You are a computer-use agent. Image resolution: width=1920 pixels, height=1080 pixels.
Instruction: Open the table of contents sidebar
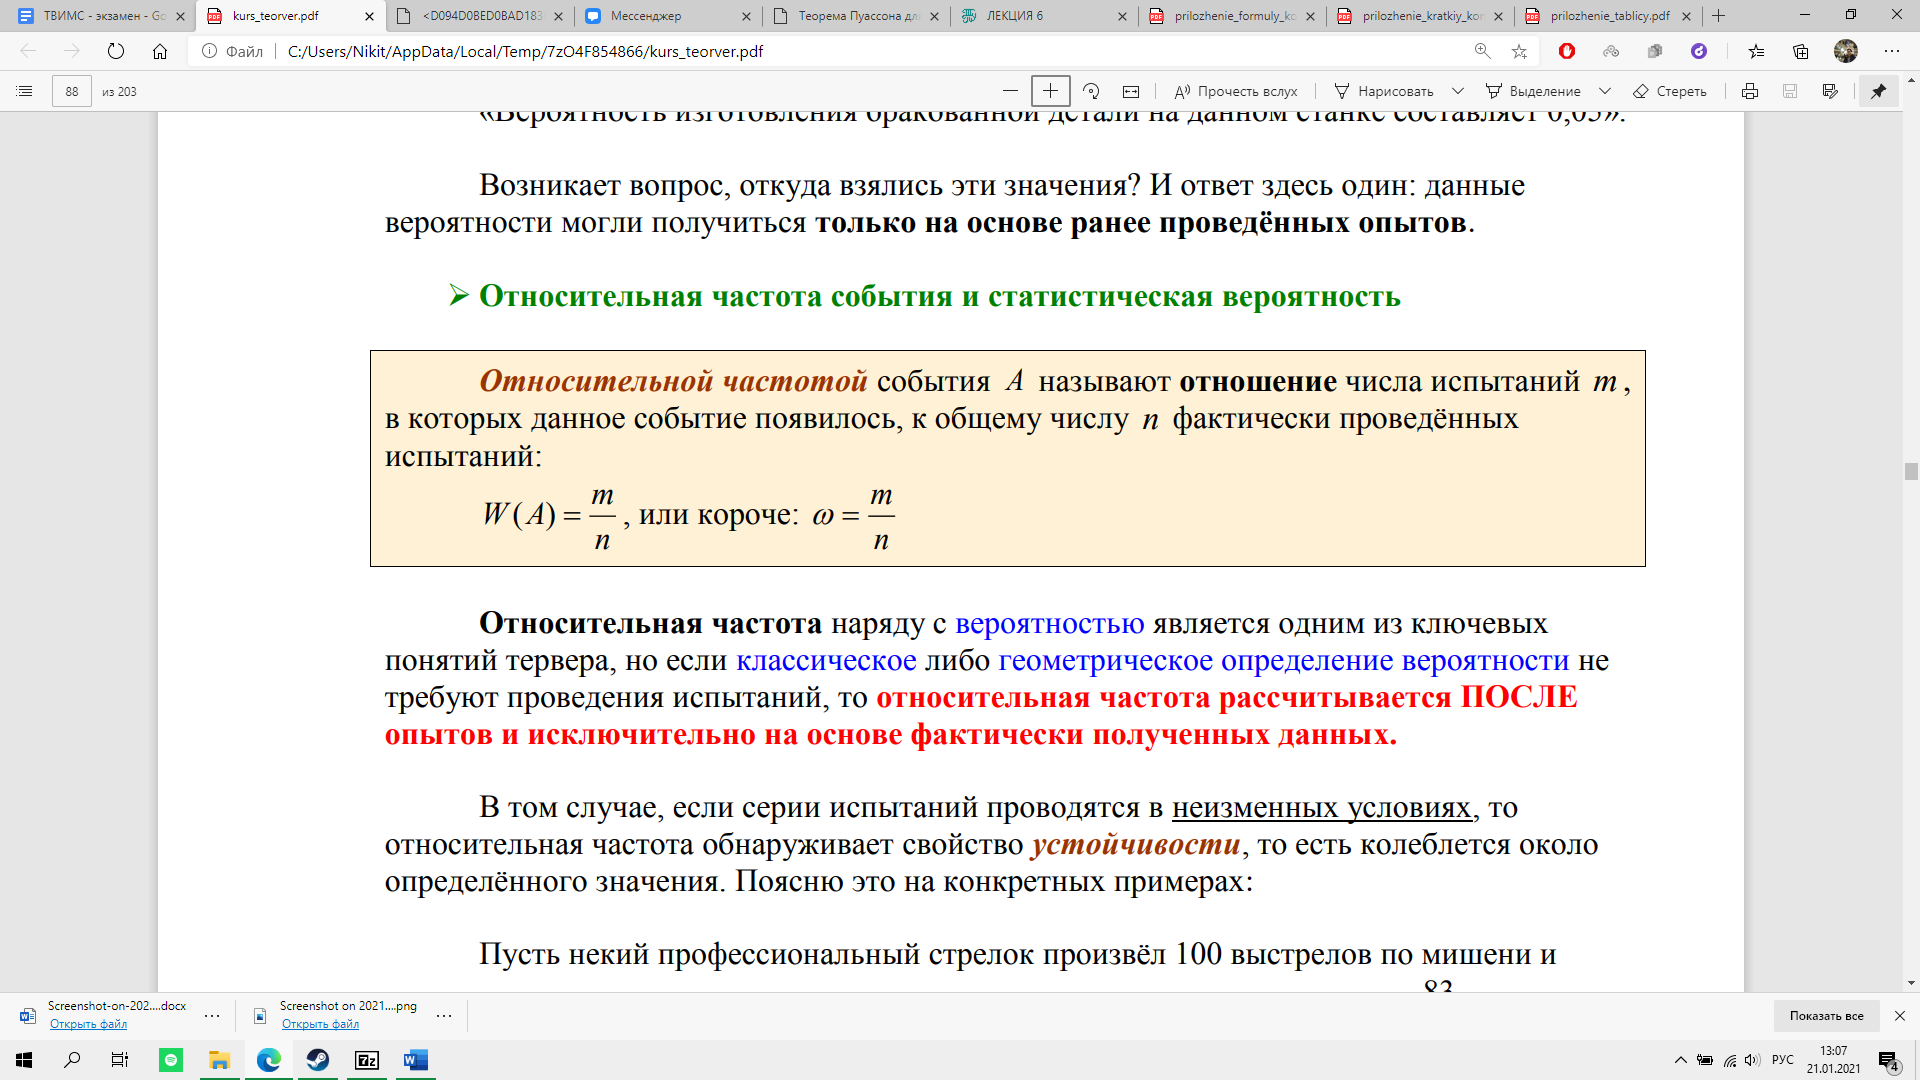(25, 91)
